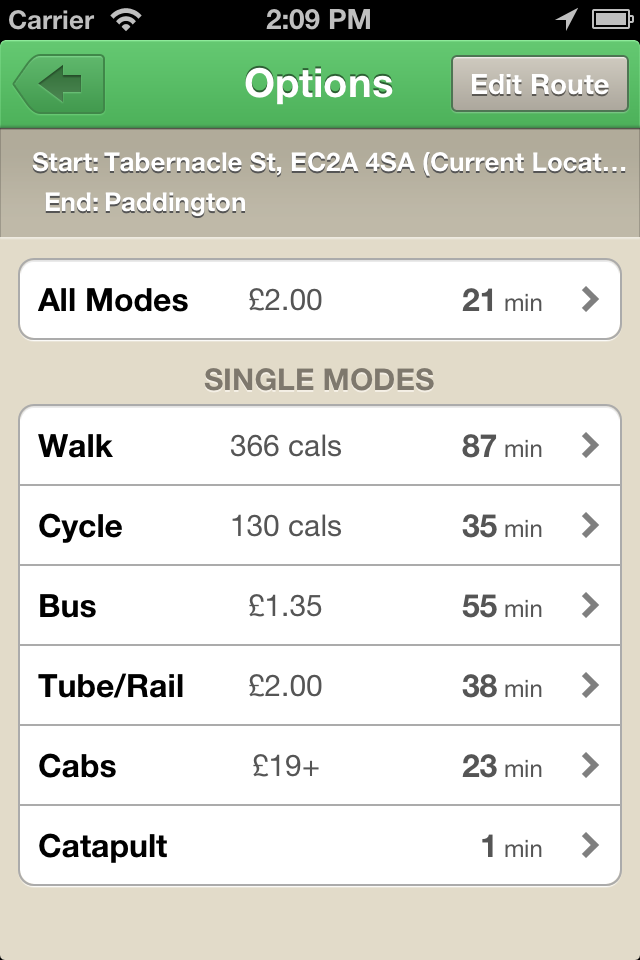
Task: Choose the Cycle option label
Action: click(81, 526)
